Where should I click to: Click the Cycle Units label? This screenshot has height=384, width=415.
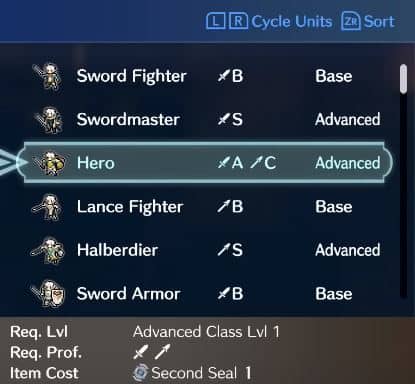292,22
